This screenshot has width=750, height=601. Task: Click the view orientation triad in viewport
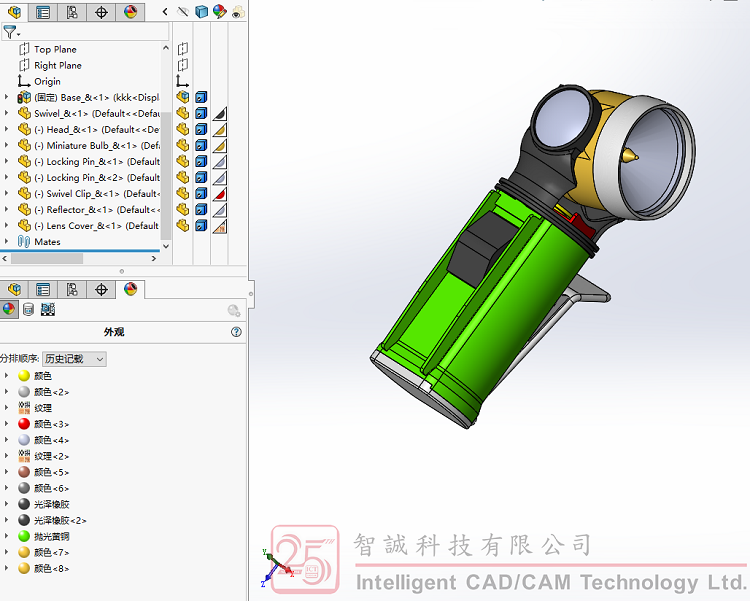click(x=276, y=567)
